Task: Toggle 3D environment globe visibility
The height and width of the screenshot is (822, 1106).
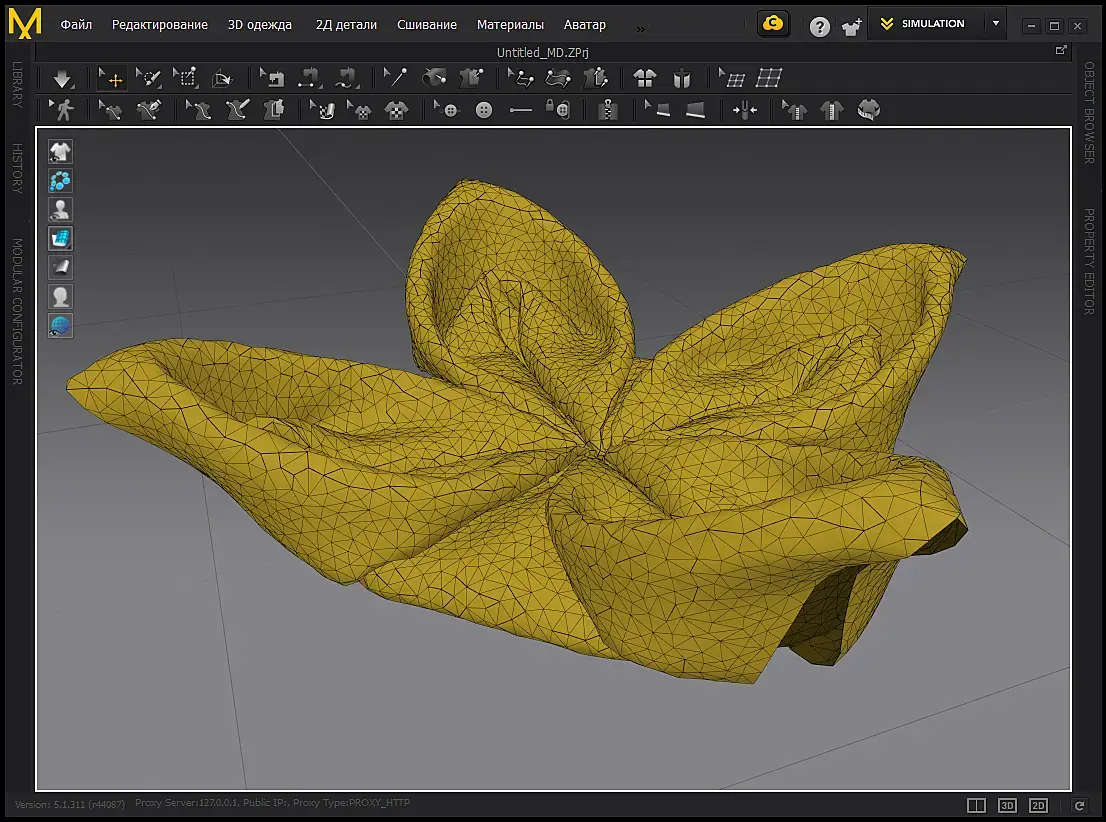Action: click(x=61, y=325)
